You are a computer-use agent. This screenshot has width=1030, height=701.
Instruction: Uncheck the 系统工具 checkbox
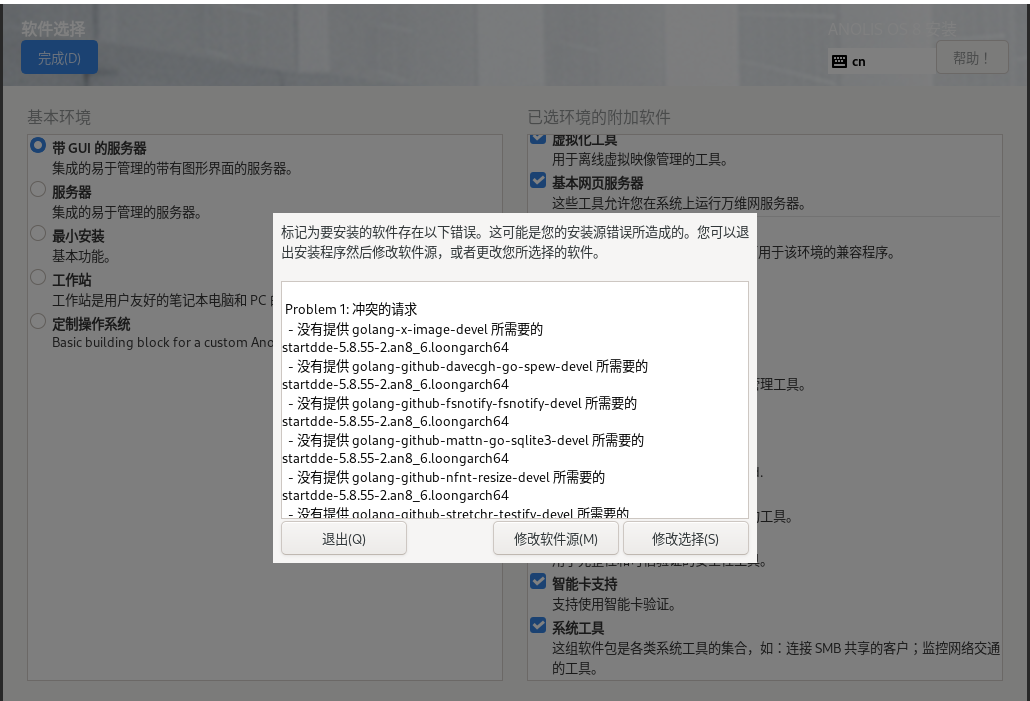538,625
